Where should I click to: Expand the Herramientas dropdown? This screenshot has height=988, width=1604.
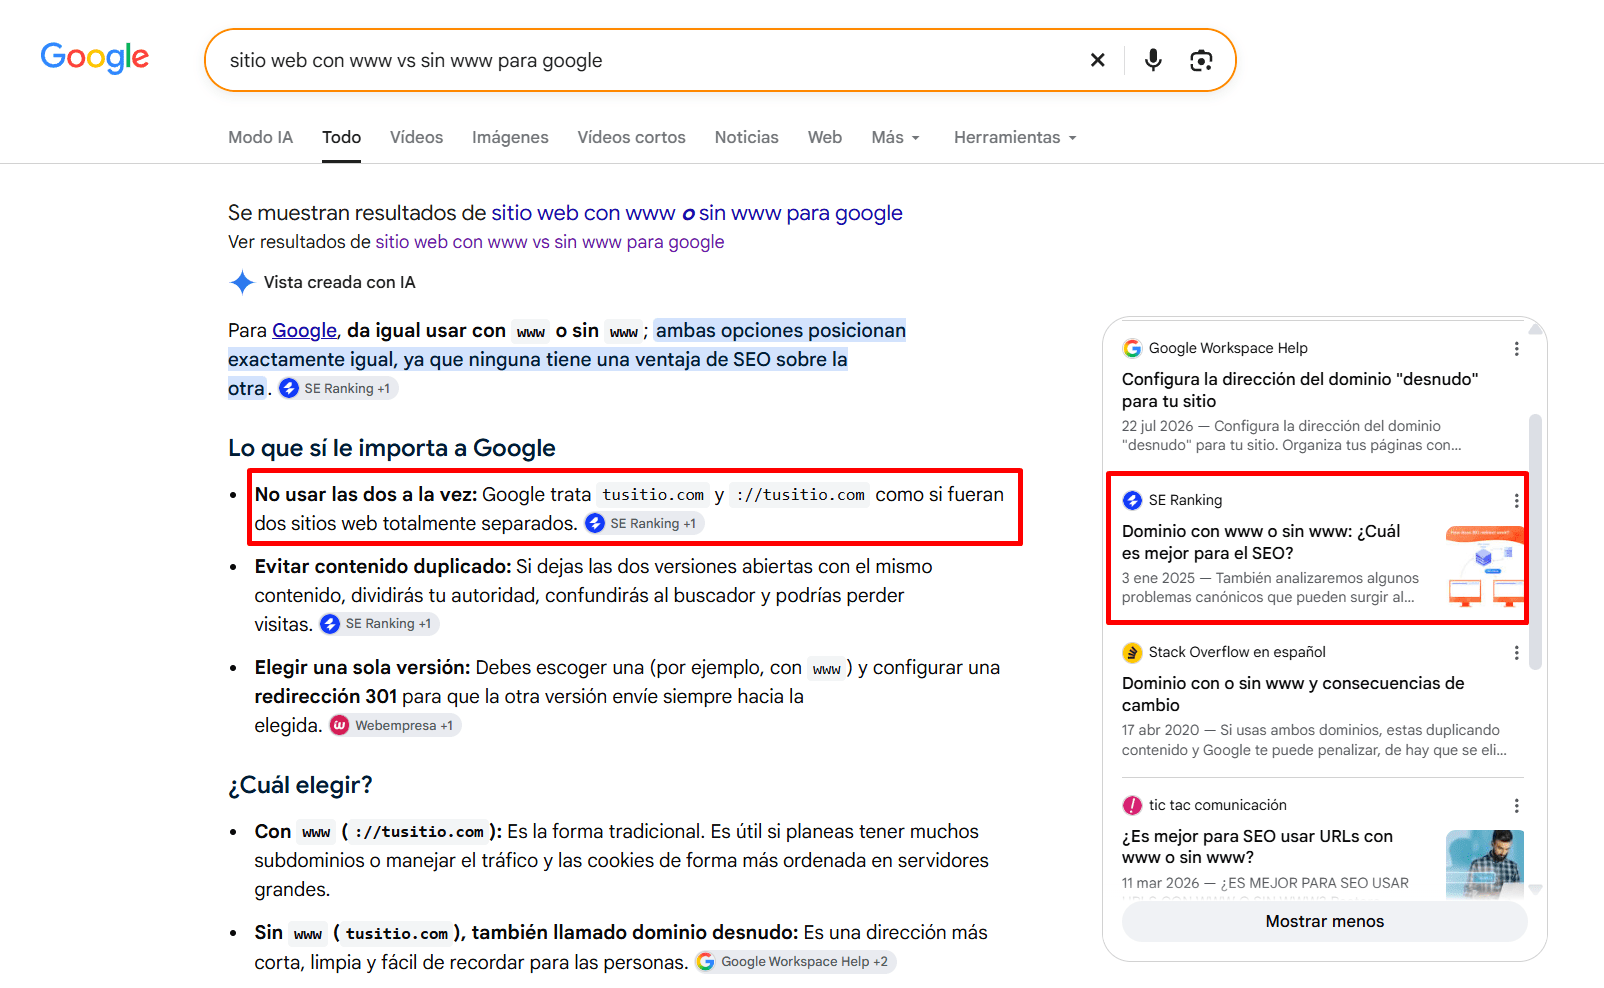[1015, 137]
